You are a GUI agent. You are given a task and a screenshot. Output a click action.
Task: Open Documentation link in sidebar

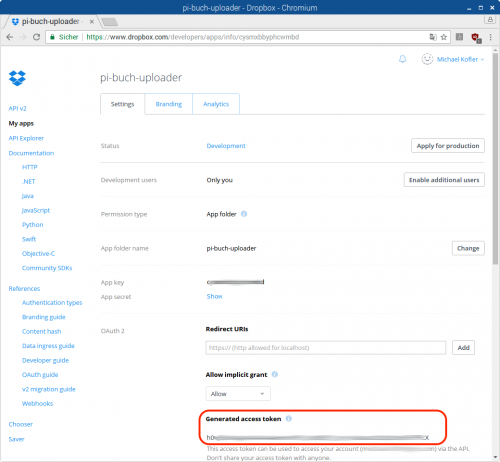coord(31,153)
